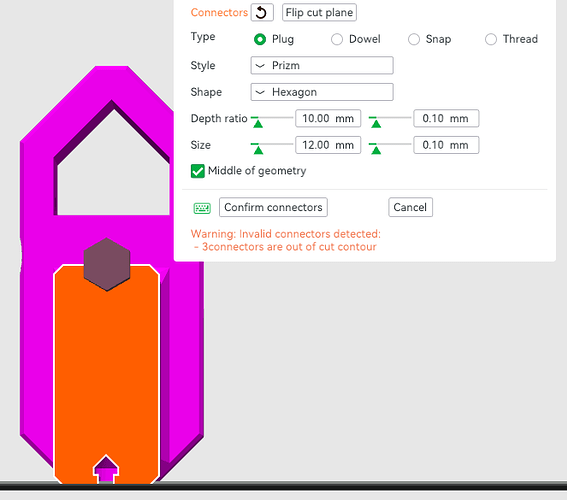567x500 pixels.
Task: Click the reset connectors arrow icon
Action: point(262,13)
